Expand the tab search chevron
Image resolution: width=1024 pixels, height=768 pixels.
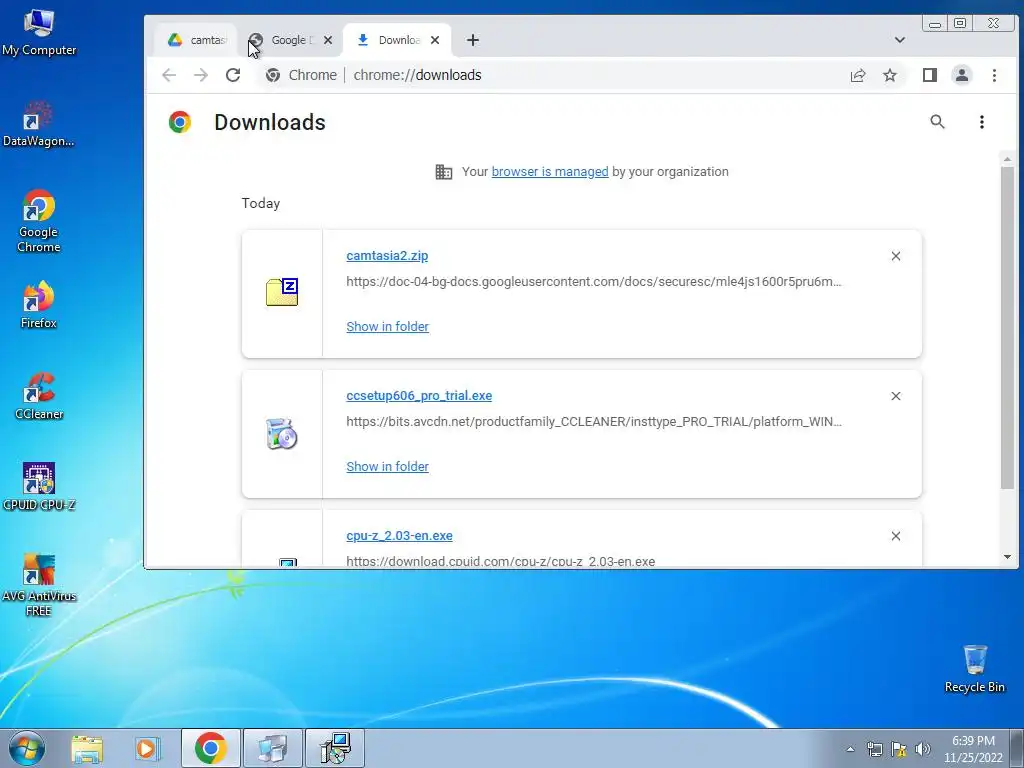pyautogui.click(x=899, y=40)
